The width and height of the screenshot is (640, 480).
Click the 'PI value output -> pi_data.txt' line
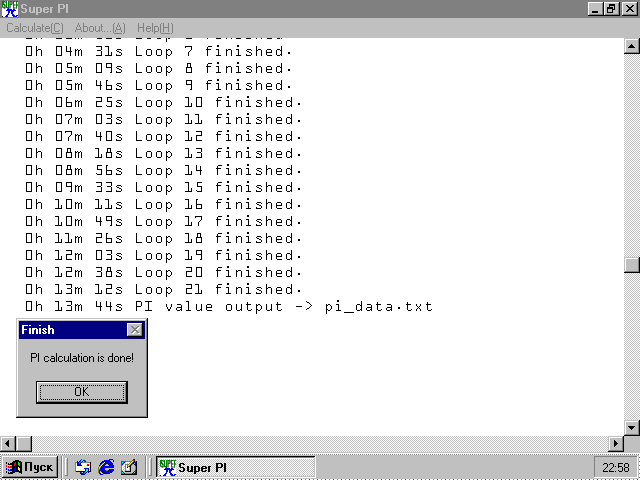229,307
